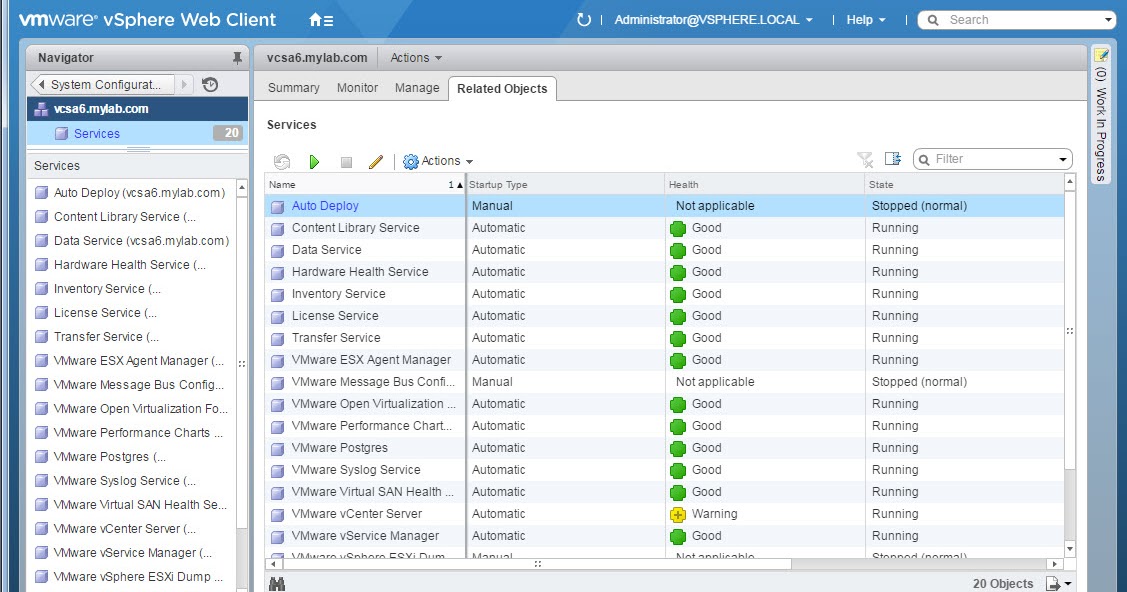Click the Restart service icon
Image resolution: width=1127 pixels, height=592 pixels.
point(282,161)
